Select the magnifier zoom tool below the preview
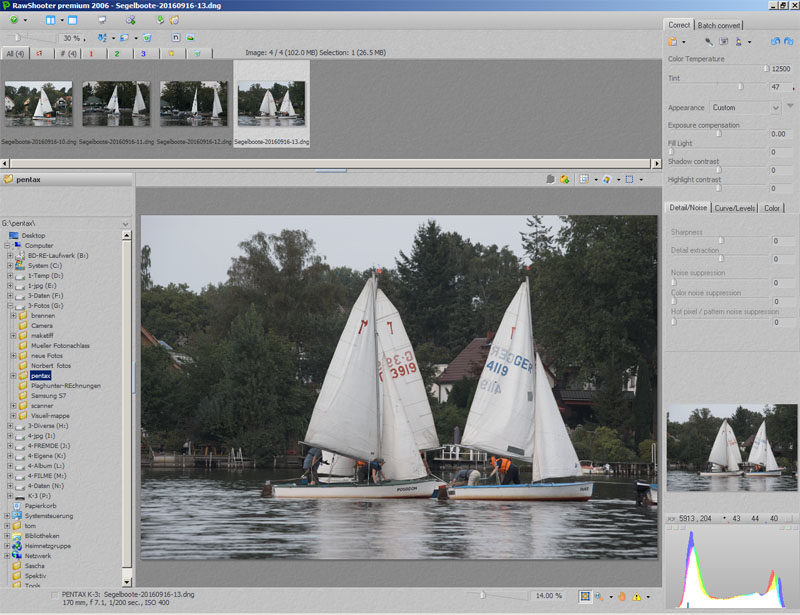800x615 pixels. (x=600, y=596)
